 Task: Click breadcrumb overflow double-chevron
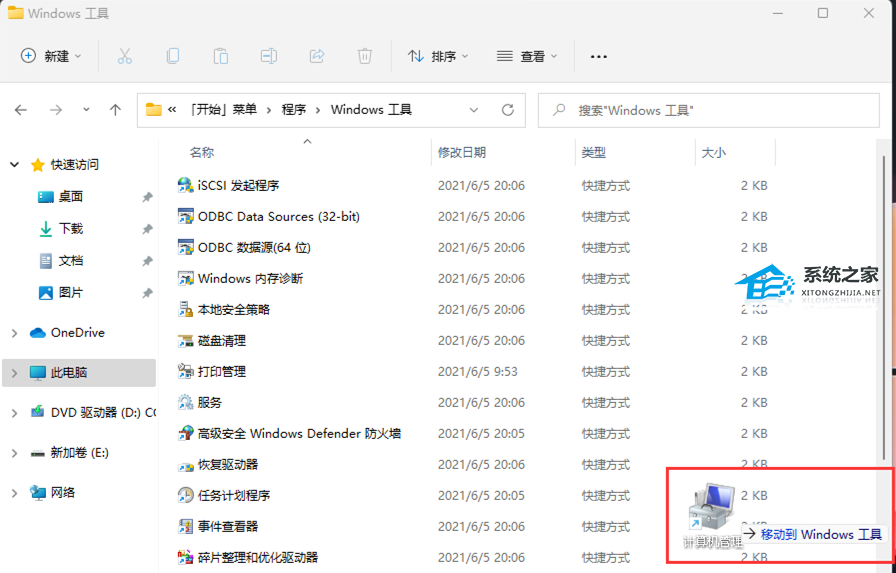click(x=172, y=110)
